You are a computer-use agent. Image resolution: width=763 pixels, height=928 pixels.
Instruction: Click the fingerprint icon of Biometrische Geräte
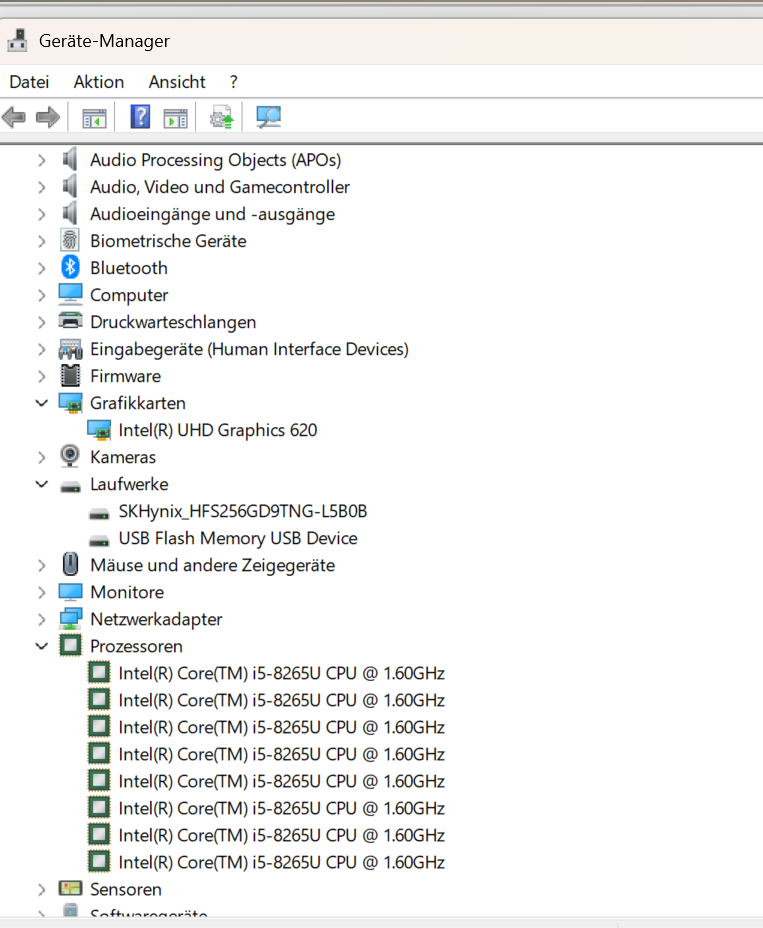coord(70,240)
